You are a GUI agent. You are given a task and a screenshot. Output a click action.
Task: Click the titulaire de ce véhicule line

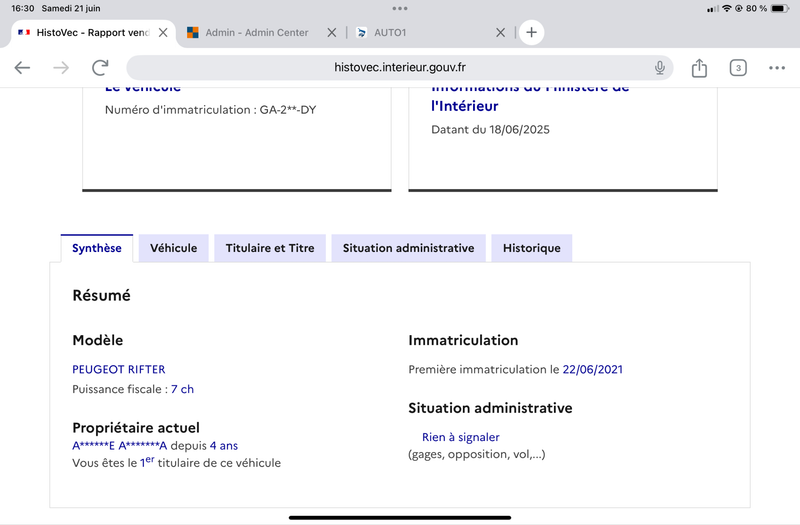(177, 463)
